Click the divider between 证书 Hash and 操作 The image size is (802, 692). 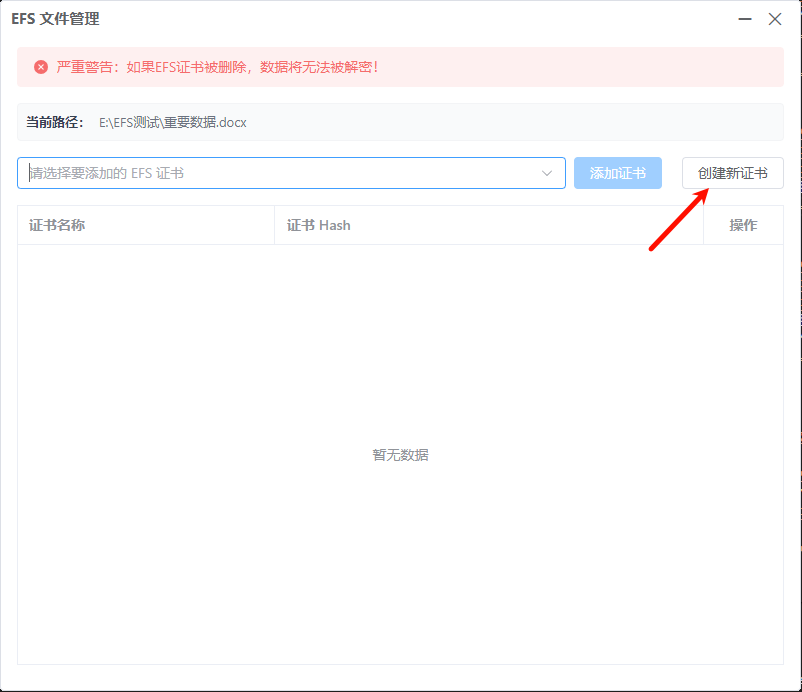[704, 225]
